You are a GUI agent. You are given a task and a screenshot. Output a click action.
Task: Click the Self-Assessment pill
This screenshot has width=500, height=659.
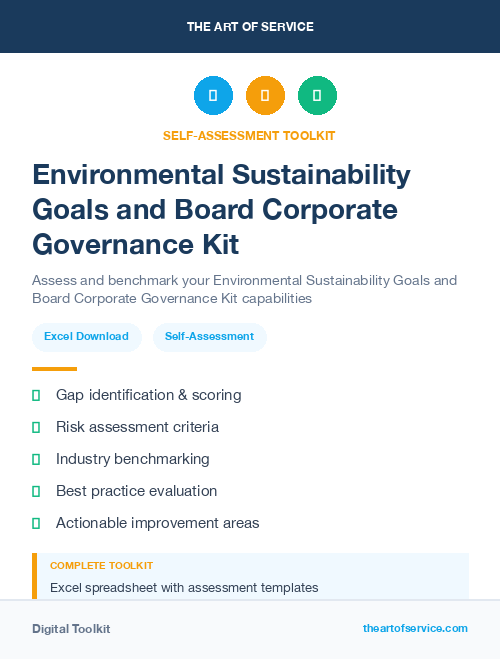pos(210,337)
